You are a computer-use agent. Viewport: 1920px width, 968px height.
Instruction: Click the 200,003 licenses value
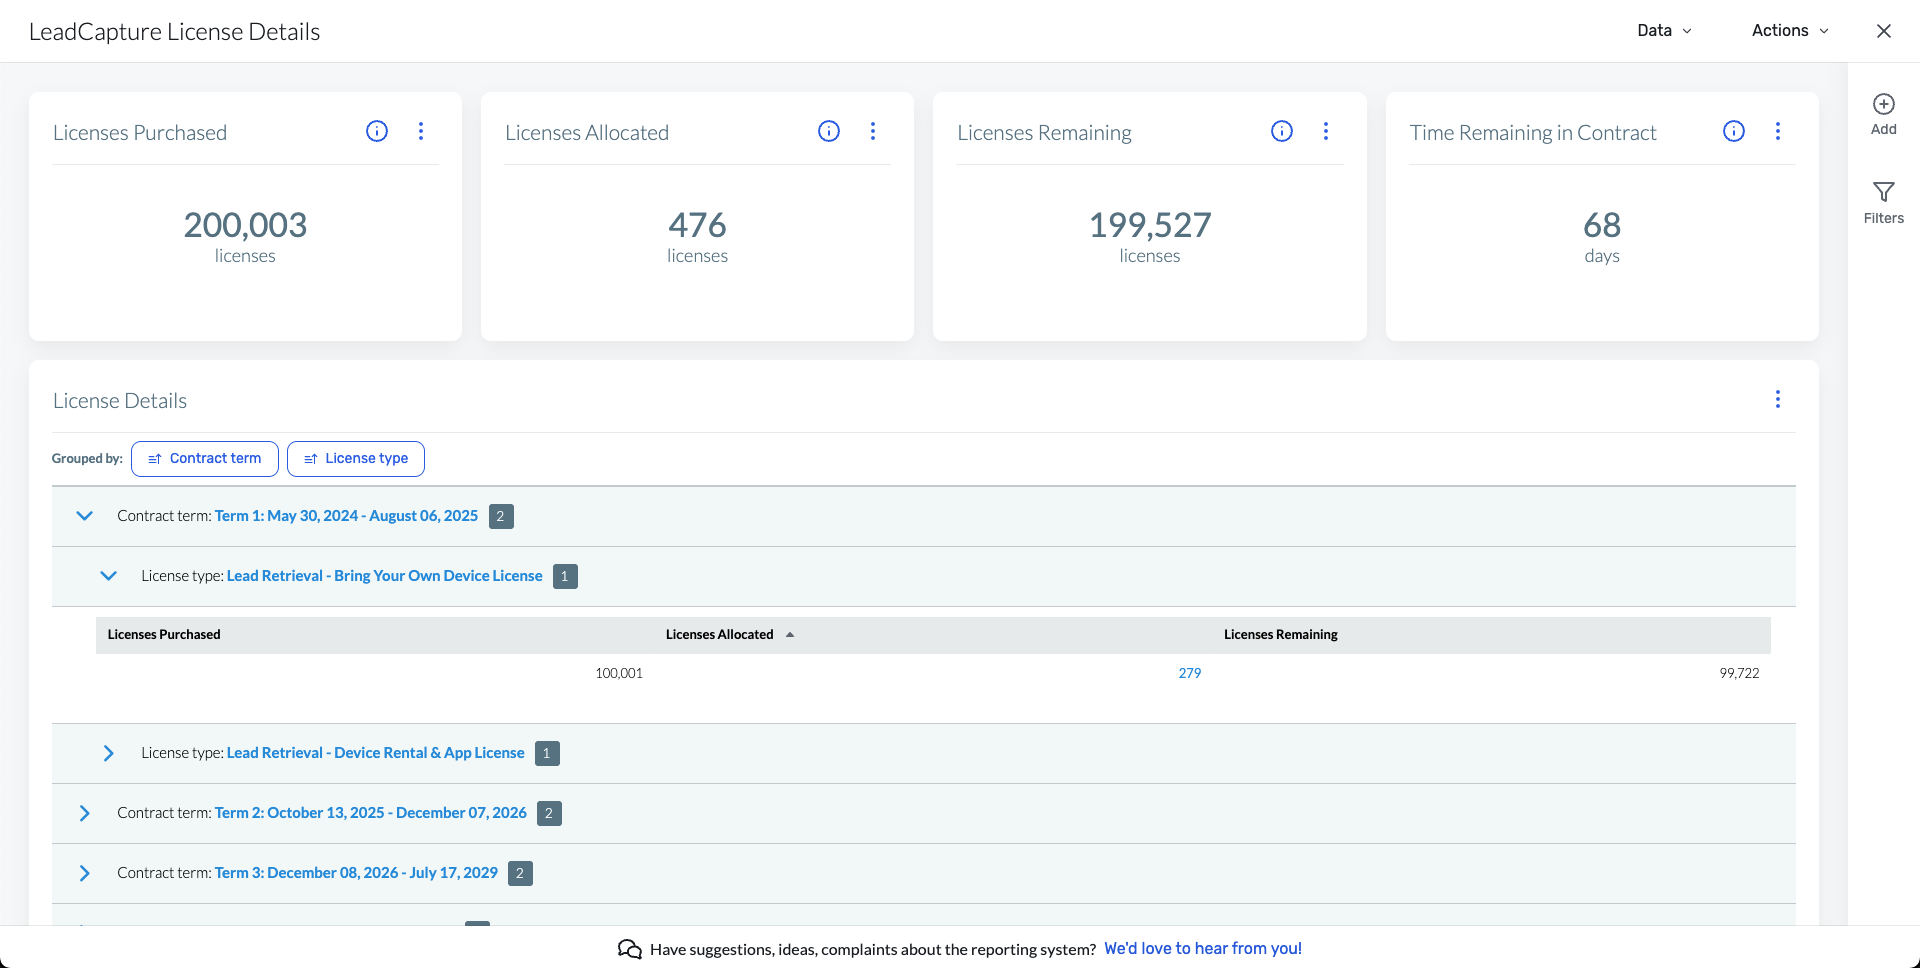(245, 226)
